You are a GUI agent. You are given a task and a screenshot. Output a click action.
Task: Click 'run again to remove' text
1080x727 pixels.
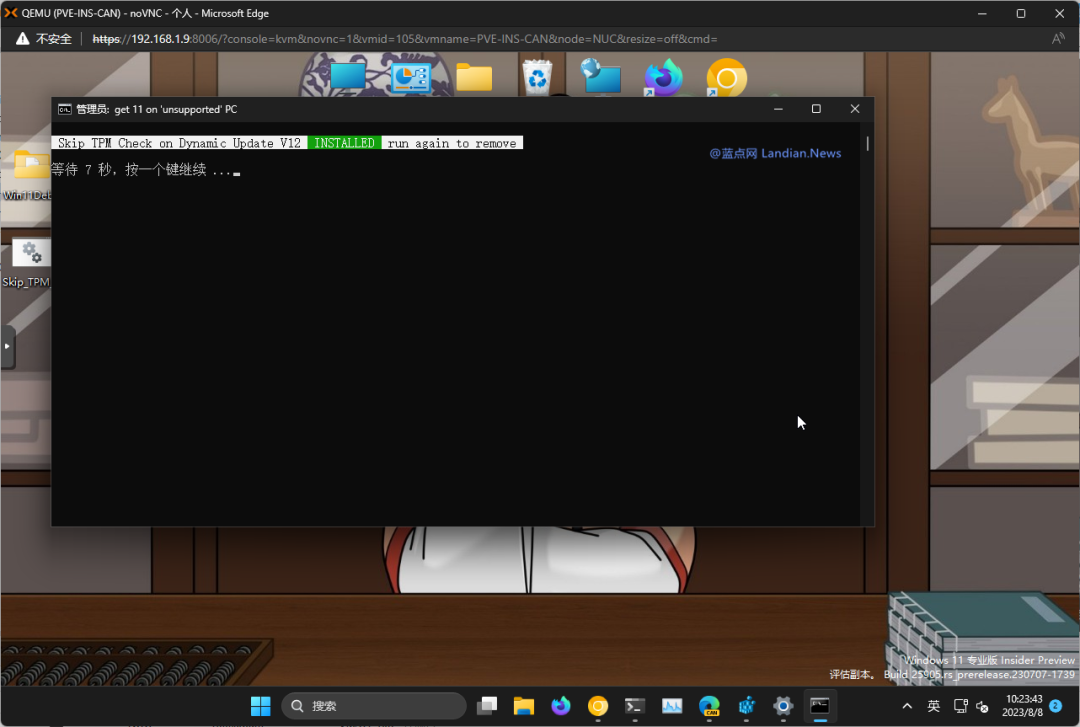(x=452, y=143)
